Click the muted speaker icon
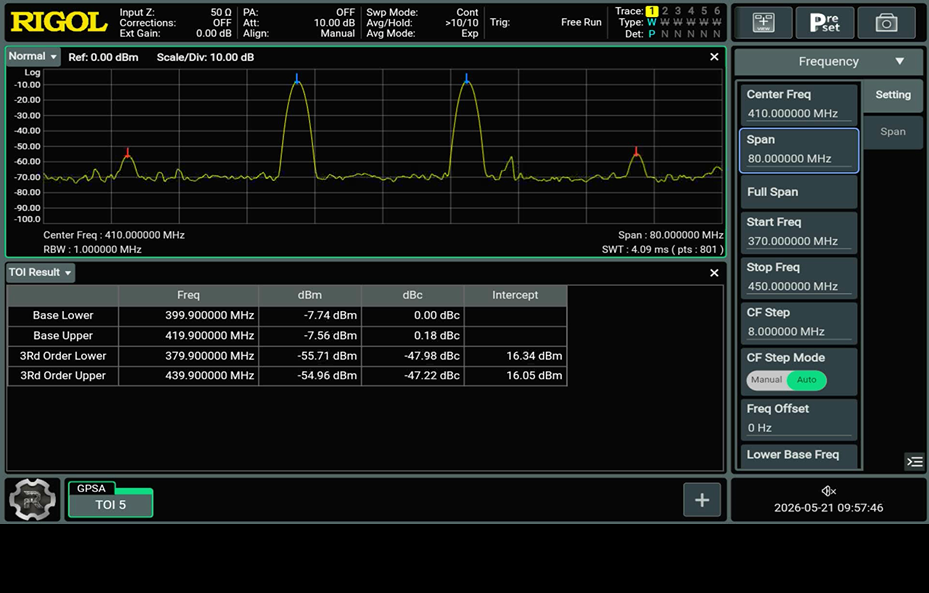This screenshot has width=929, height=593. coord(828,491)
